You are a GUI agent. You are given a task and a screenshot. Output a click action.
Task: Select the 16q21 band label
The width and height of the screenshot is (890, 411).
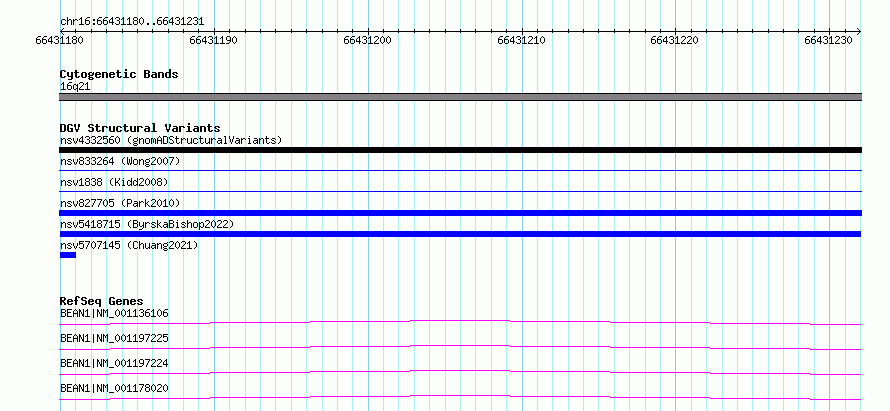pos(75,87)
